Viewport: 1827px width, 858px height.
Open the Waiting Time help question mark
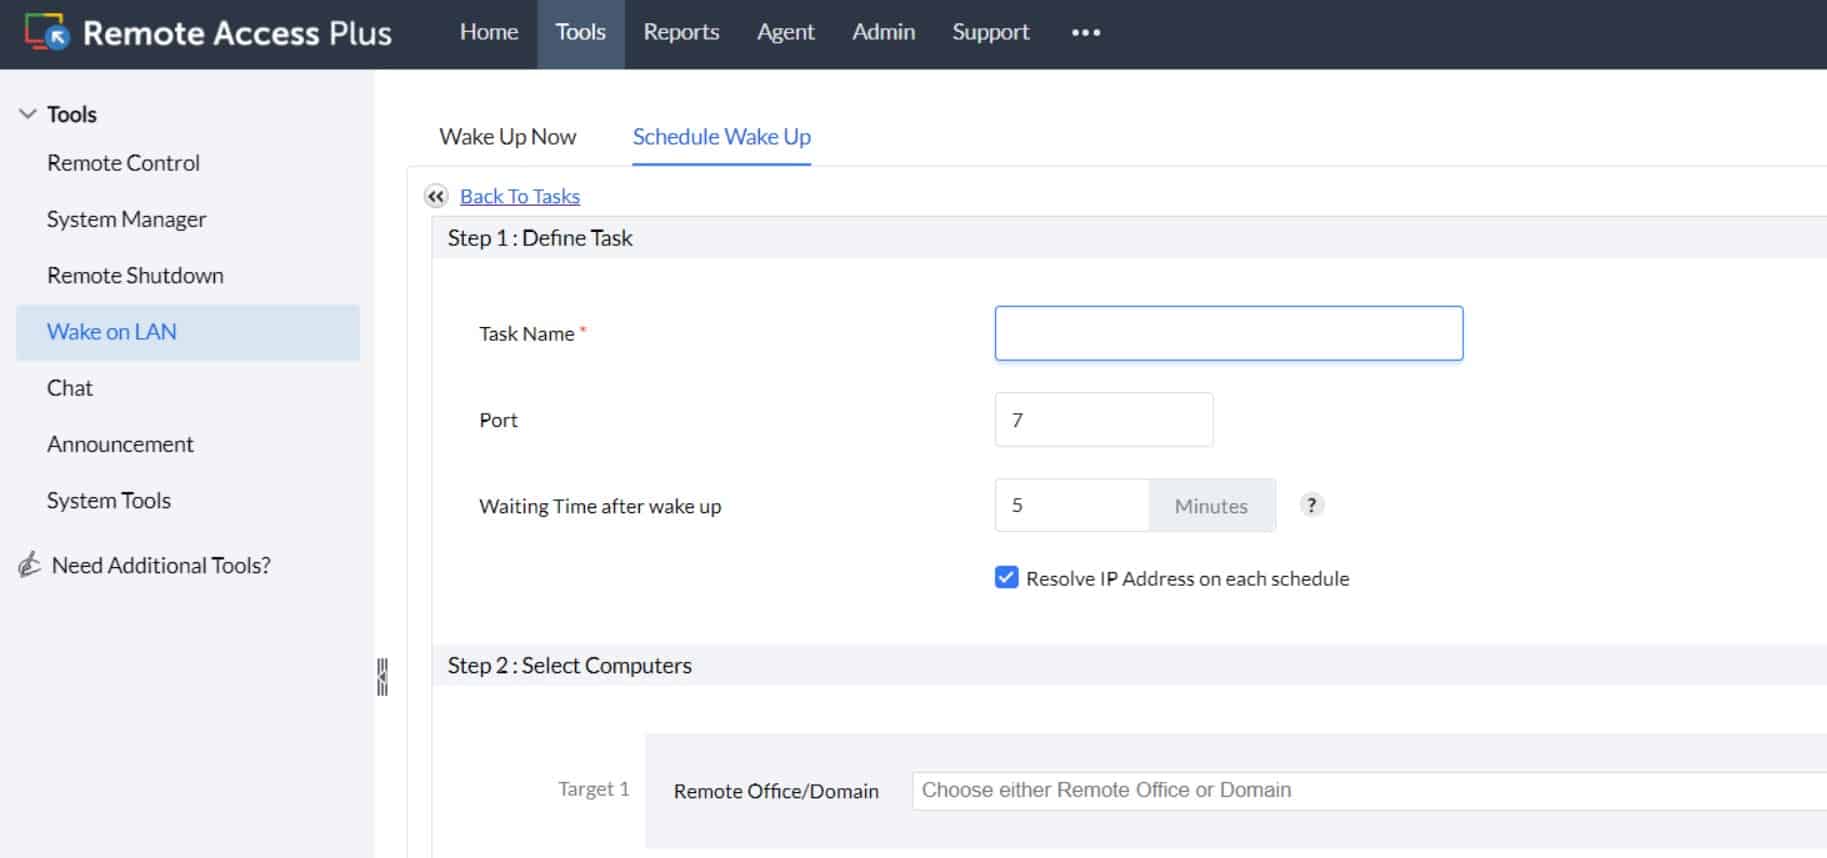click(1311, 505)
